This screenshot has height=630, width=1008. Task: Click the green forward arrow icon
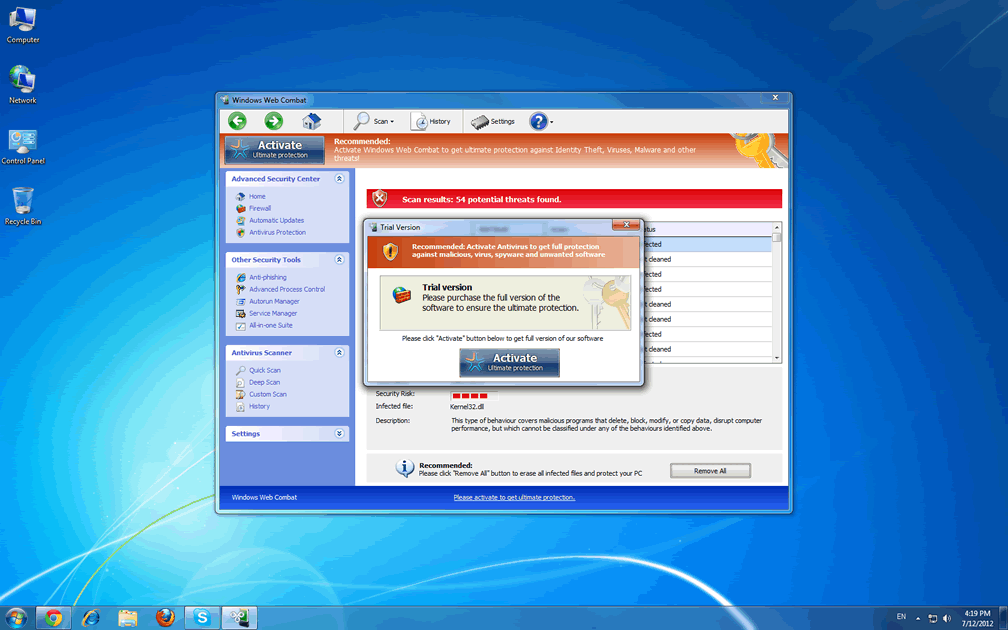tap(273, 121)
